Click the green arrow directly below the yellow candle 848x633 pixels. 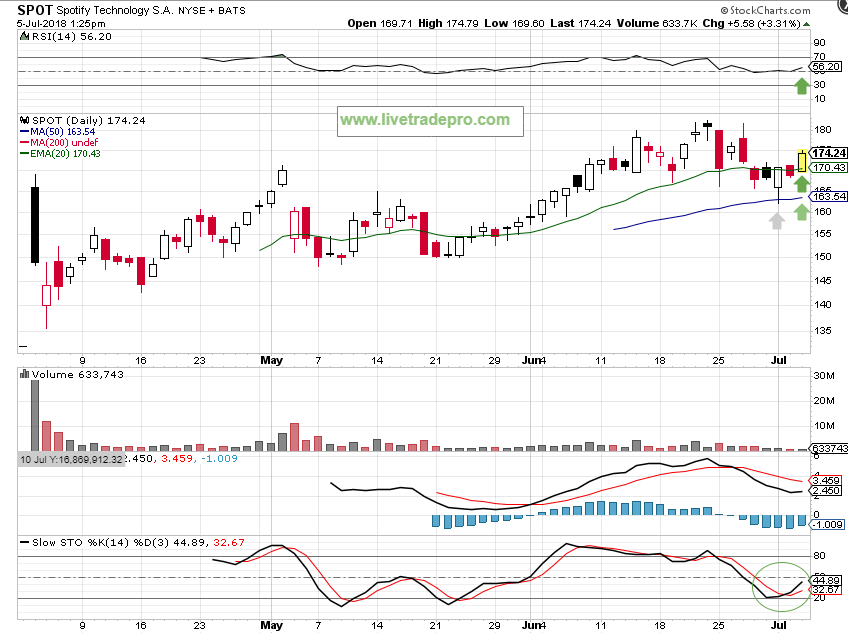pos(801,183)
